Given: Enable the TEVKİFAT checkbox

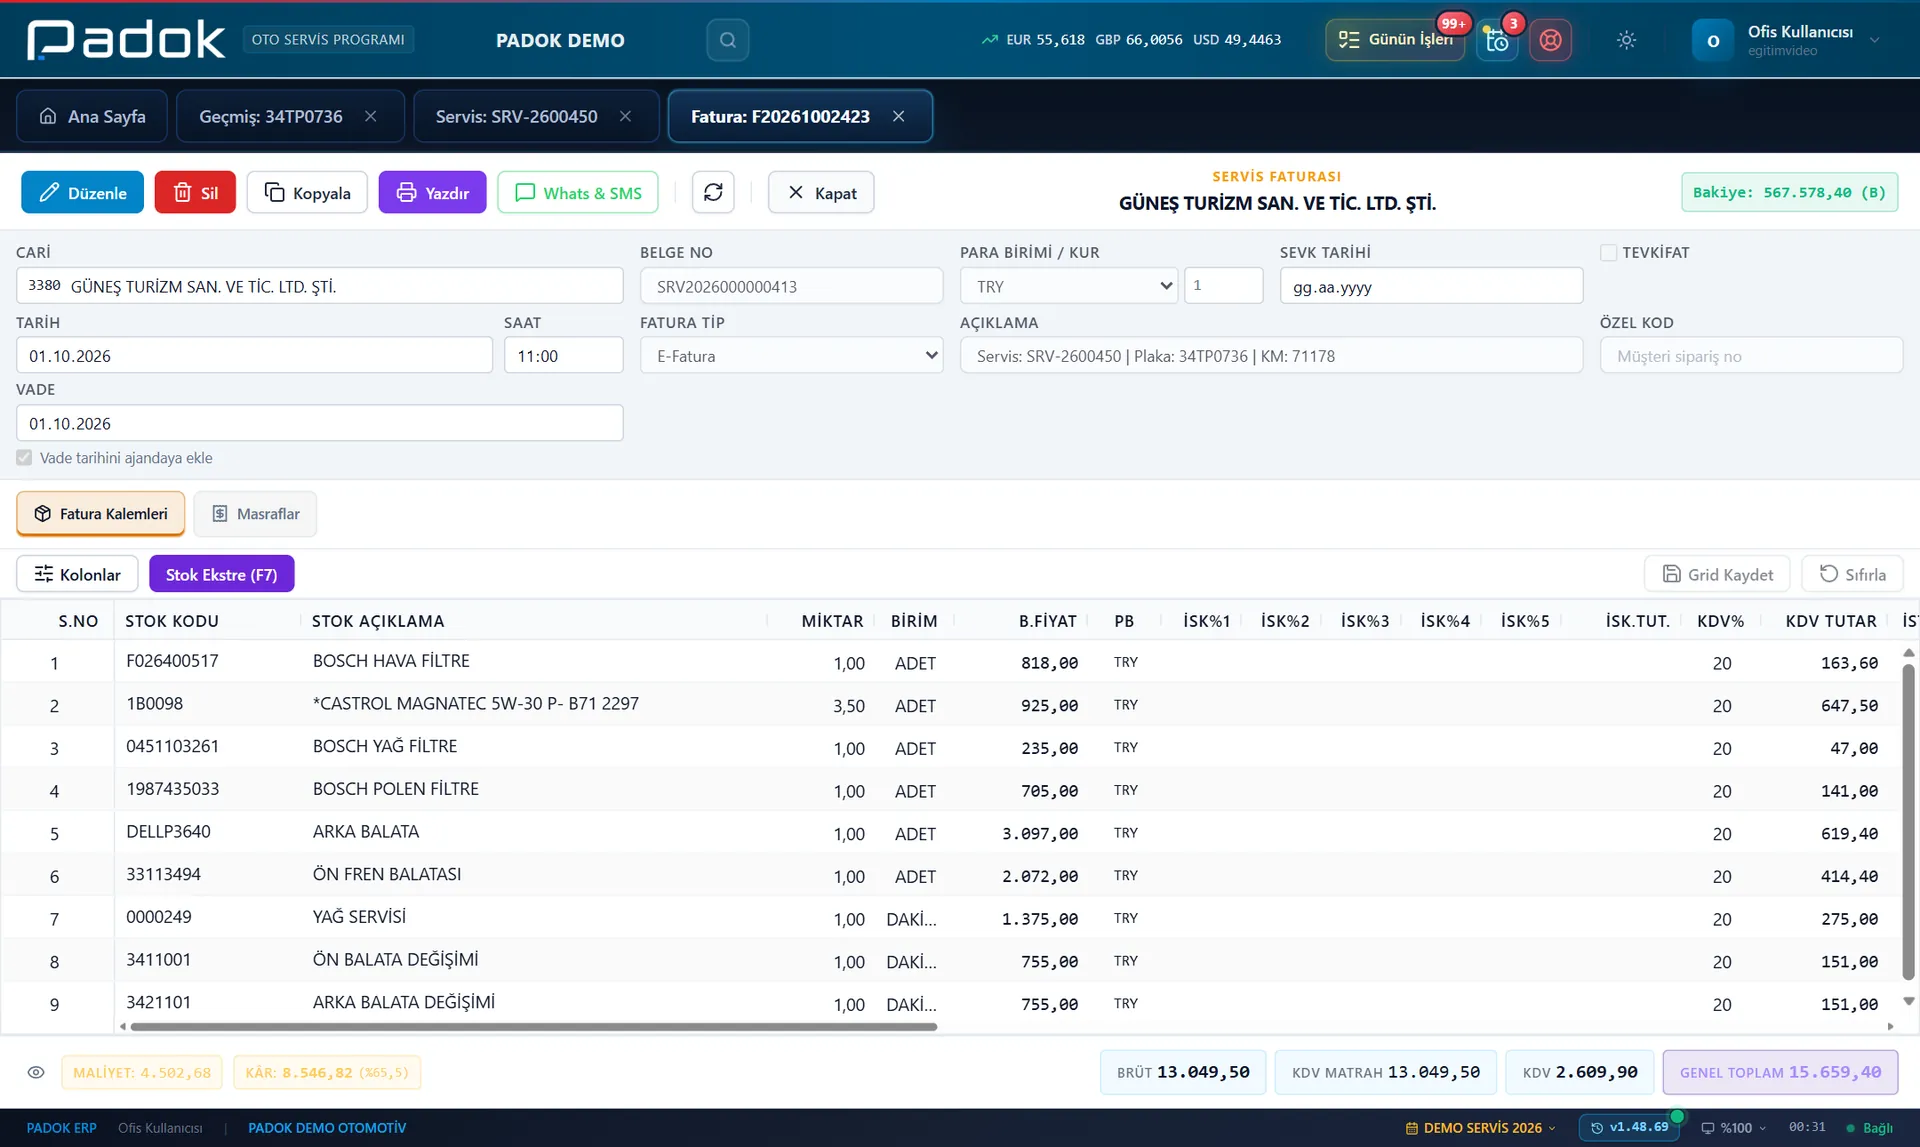Looking at the screenshot, I should (1608, 253).
